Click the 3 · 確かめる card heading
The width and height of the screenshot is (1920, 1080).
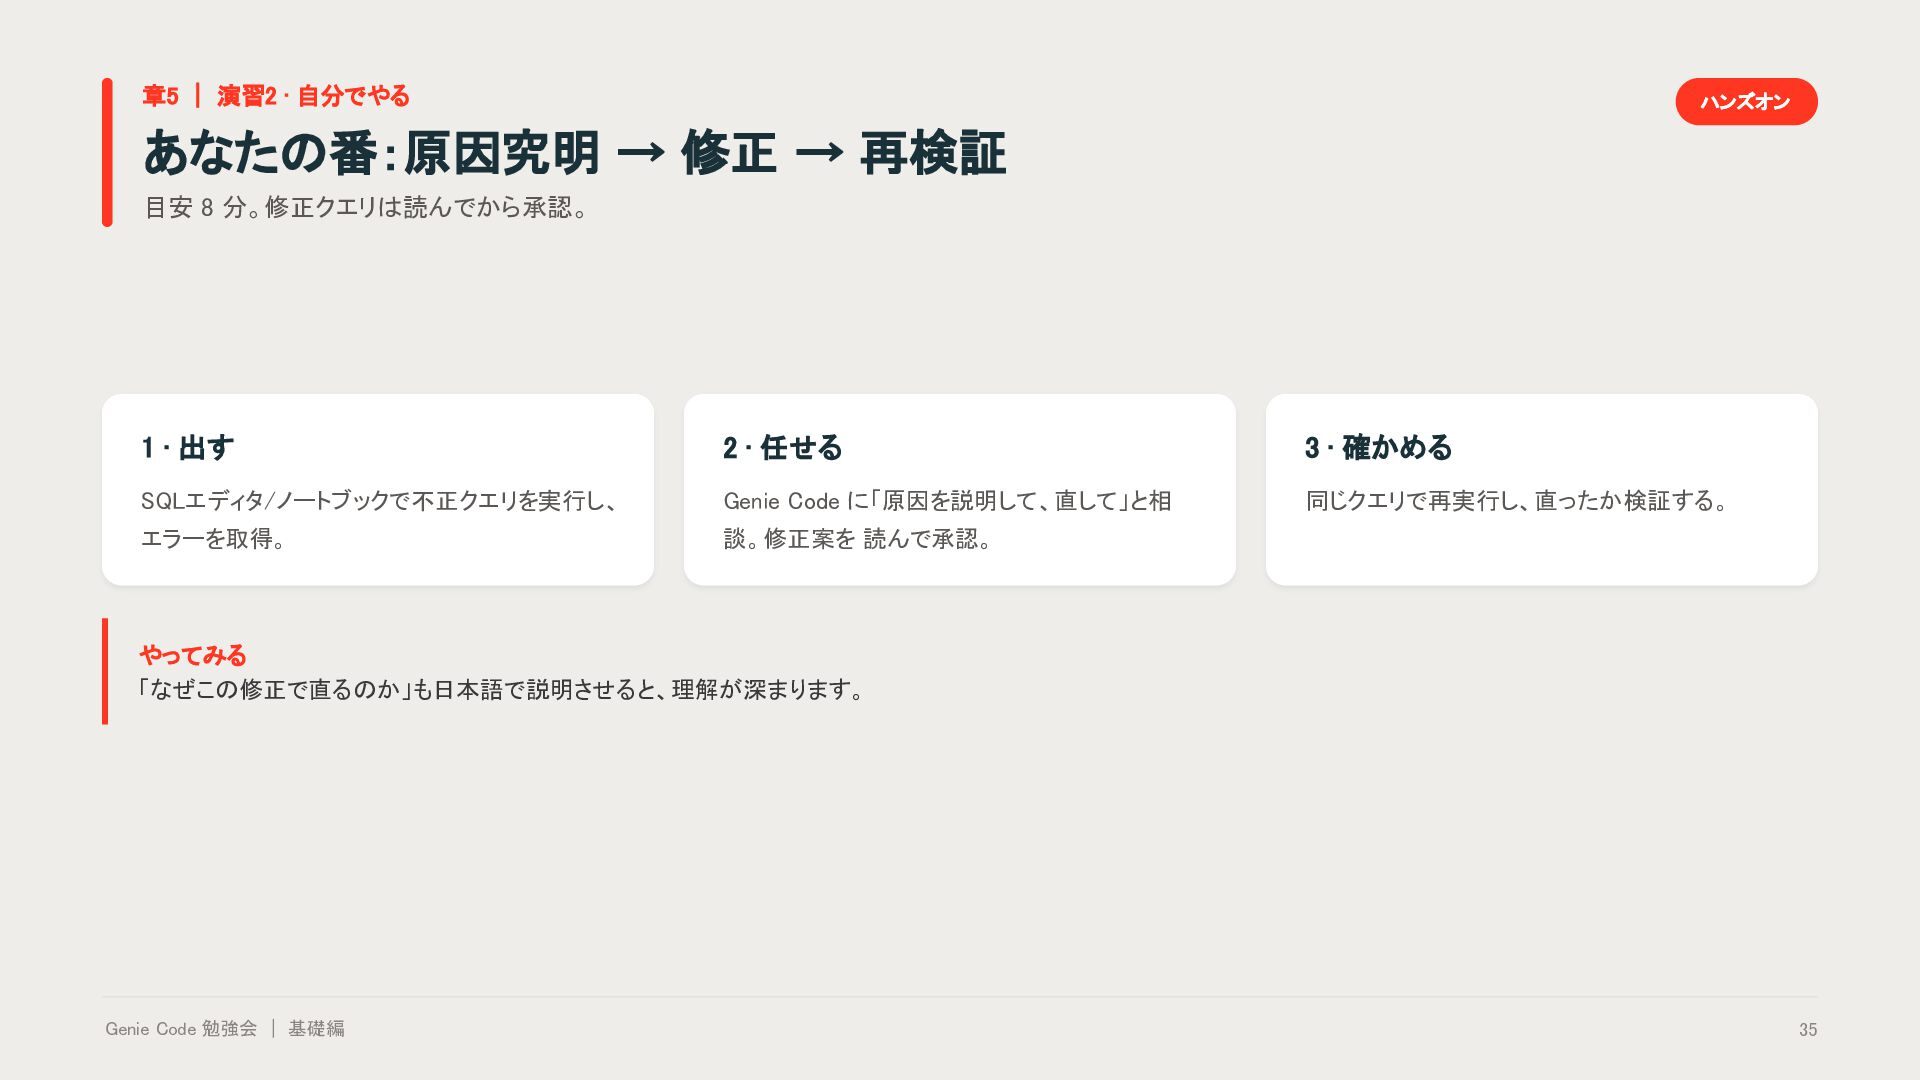[1378, 447]
